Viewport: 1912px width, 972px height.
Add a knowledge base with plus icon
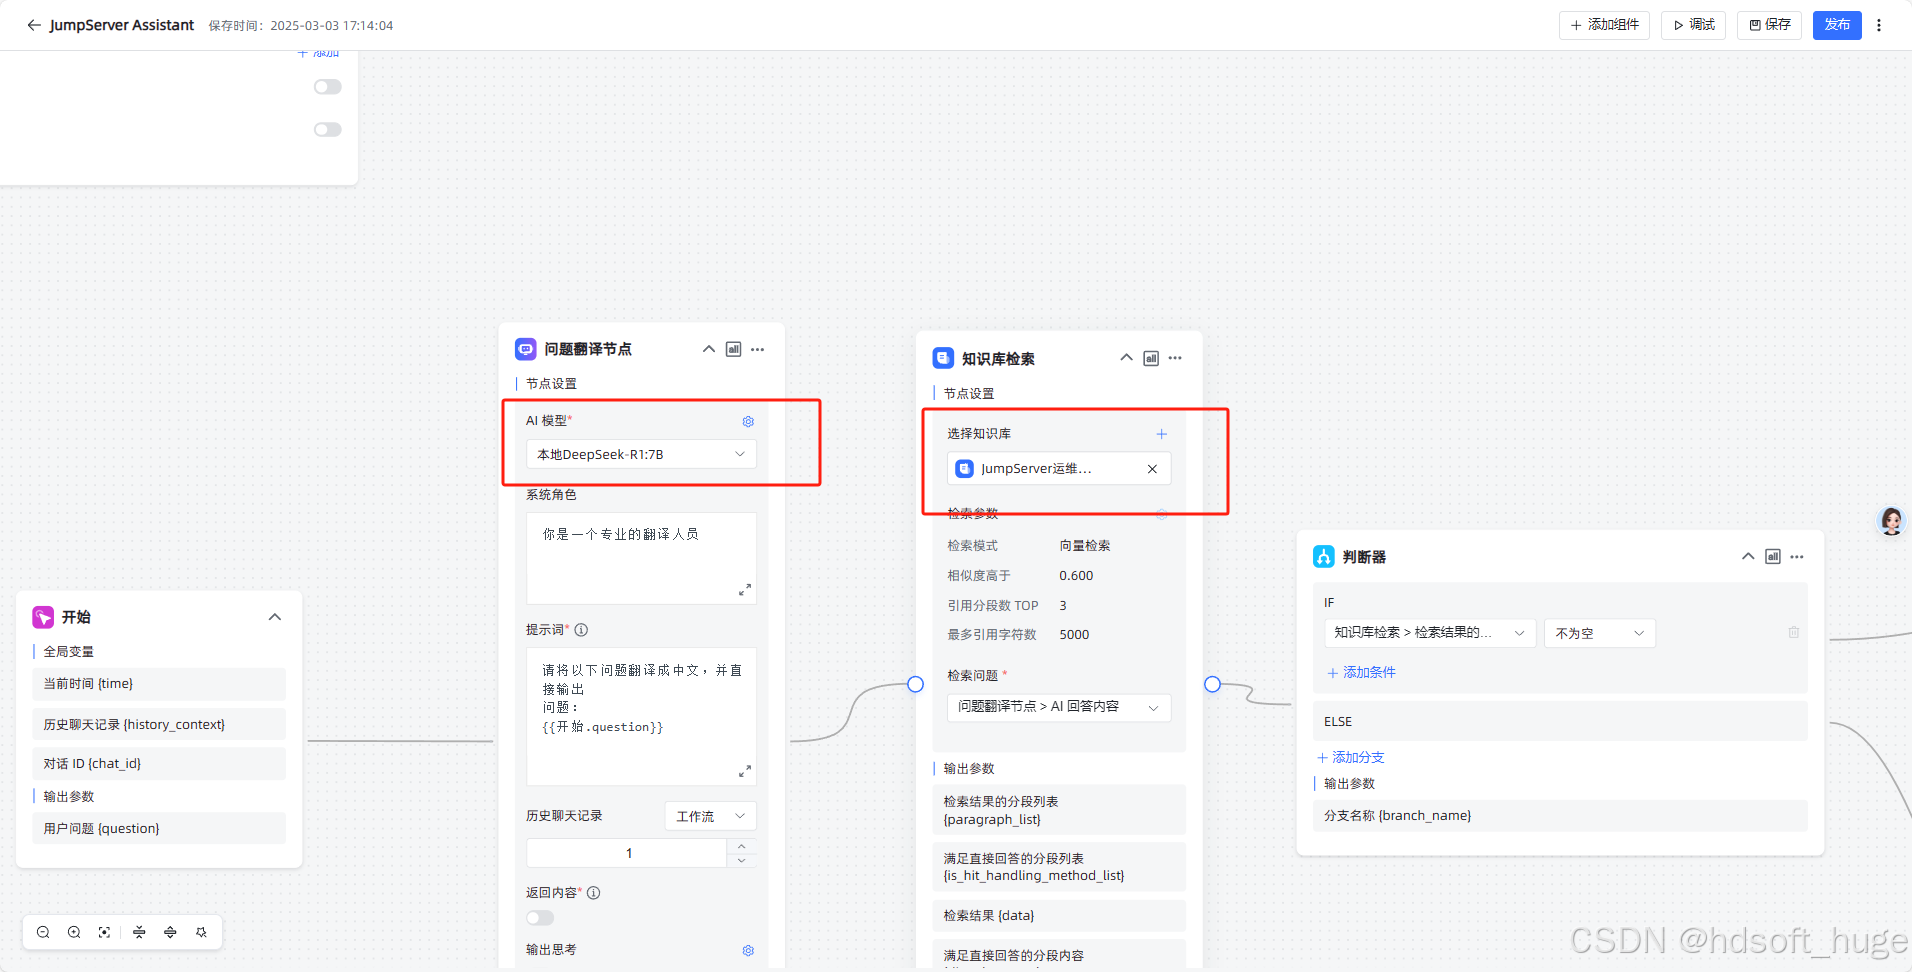pos(1162,434)
